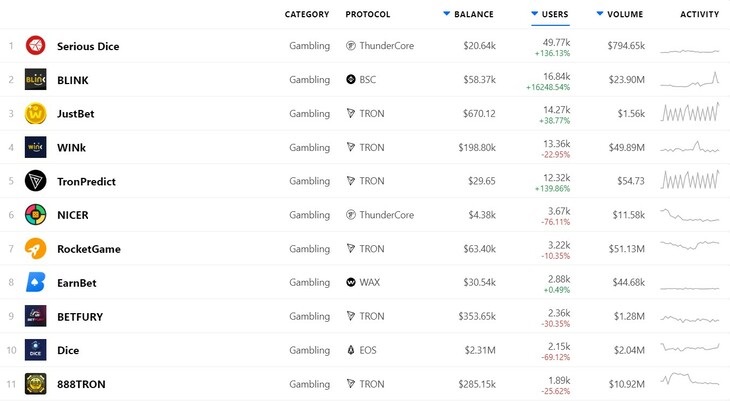The width and height of the screenshot is (730, 401).
Task: Click the 2.15k users value
Action: pos(559,347)
